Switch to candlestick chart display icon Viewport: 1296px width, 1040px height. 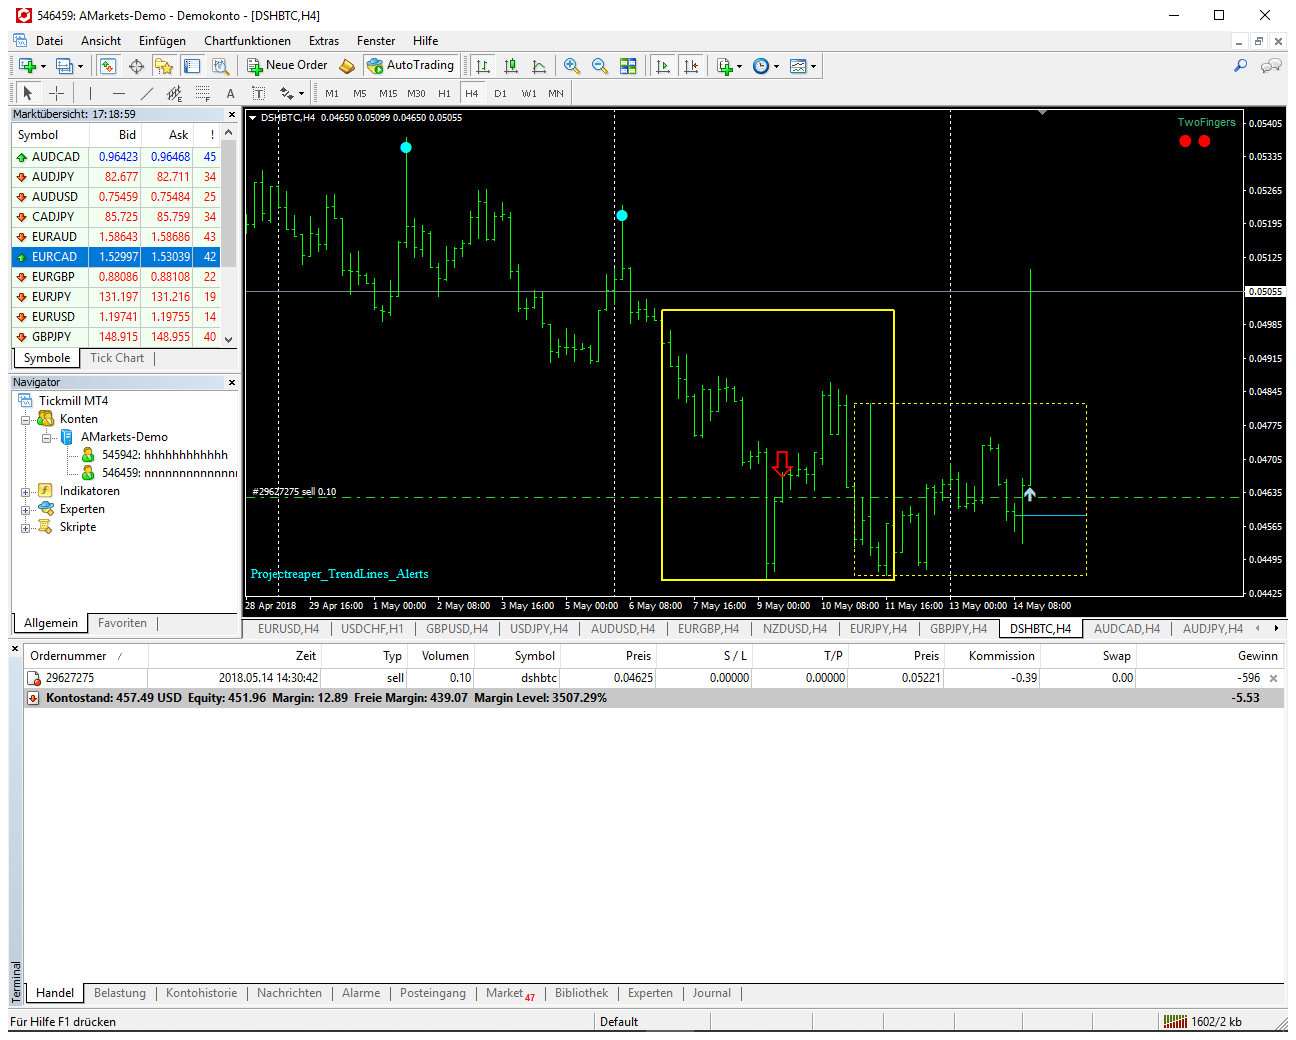tap(511, 66)
